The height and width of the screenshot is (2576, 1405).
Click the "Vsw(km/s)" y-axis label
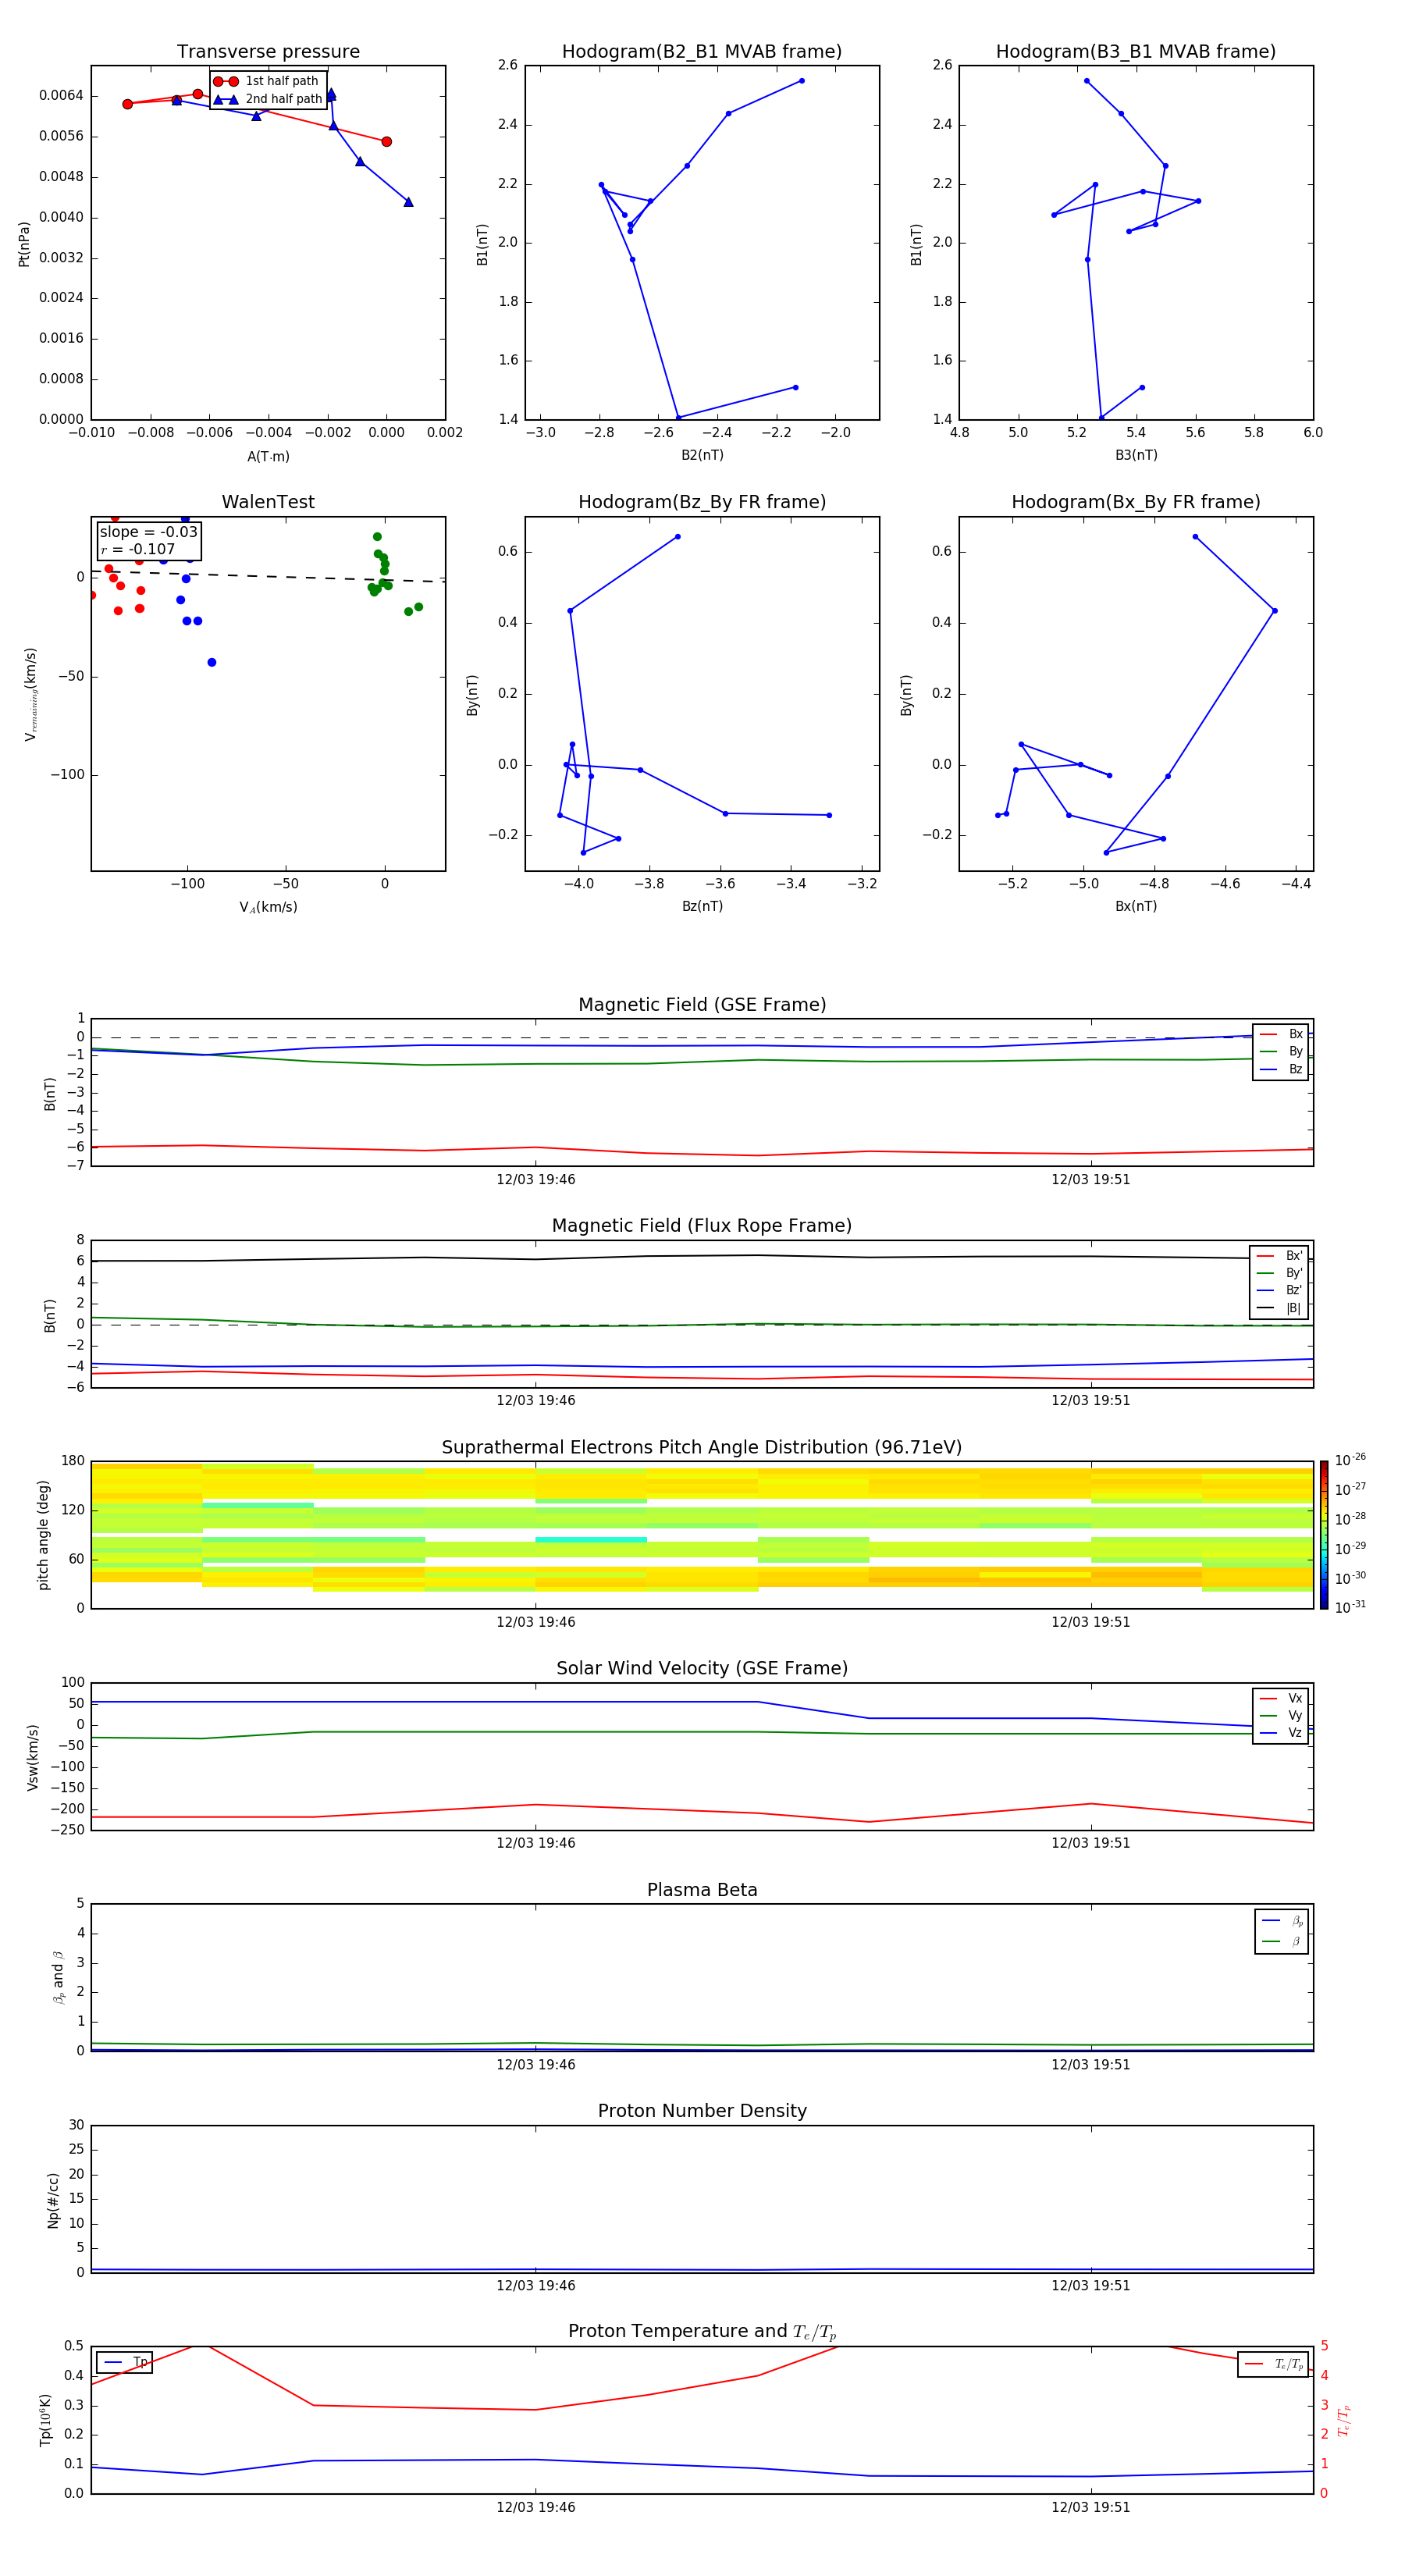pos(33,1757)
